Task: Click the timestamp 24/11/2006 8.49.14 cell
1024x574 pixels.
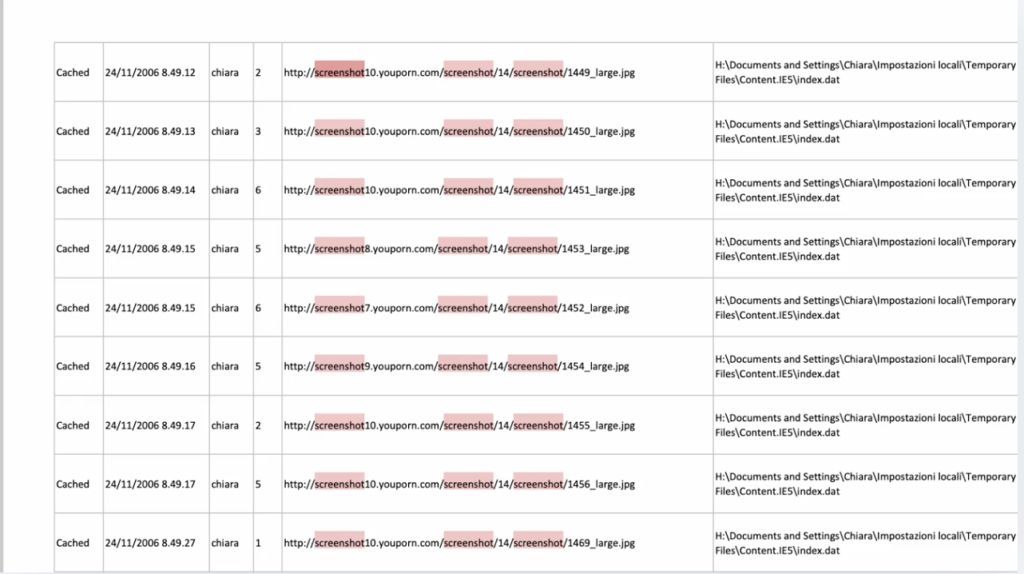Action: click(x=150, y=190)
